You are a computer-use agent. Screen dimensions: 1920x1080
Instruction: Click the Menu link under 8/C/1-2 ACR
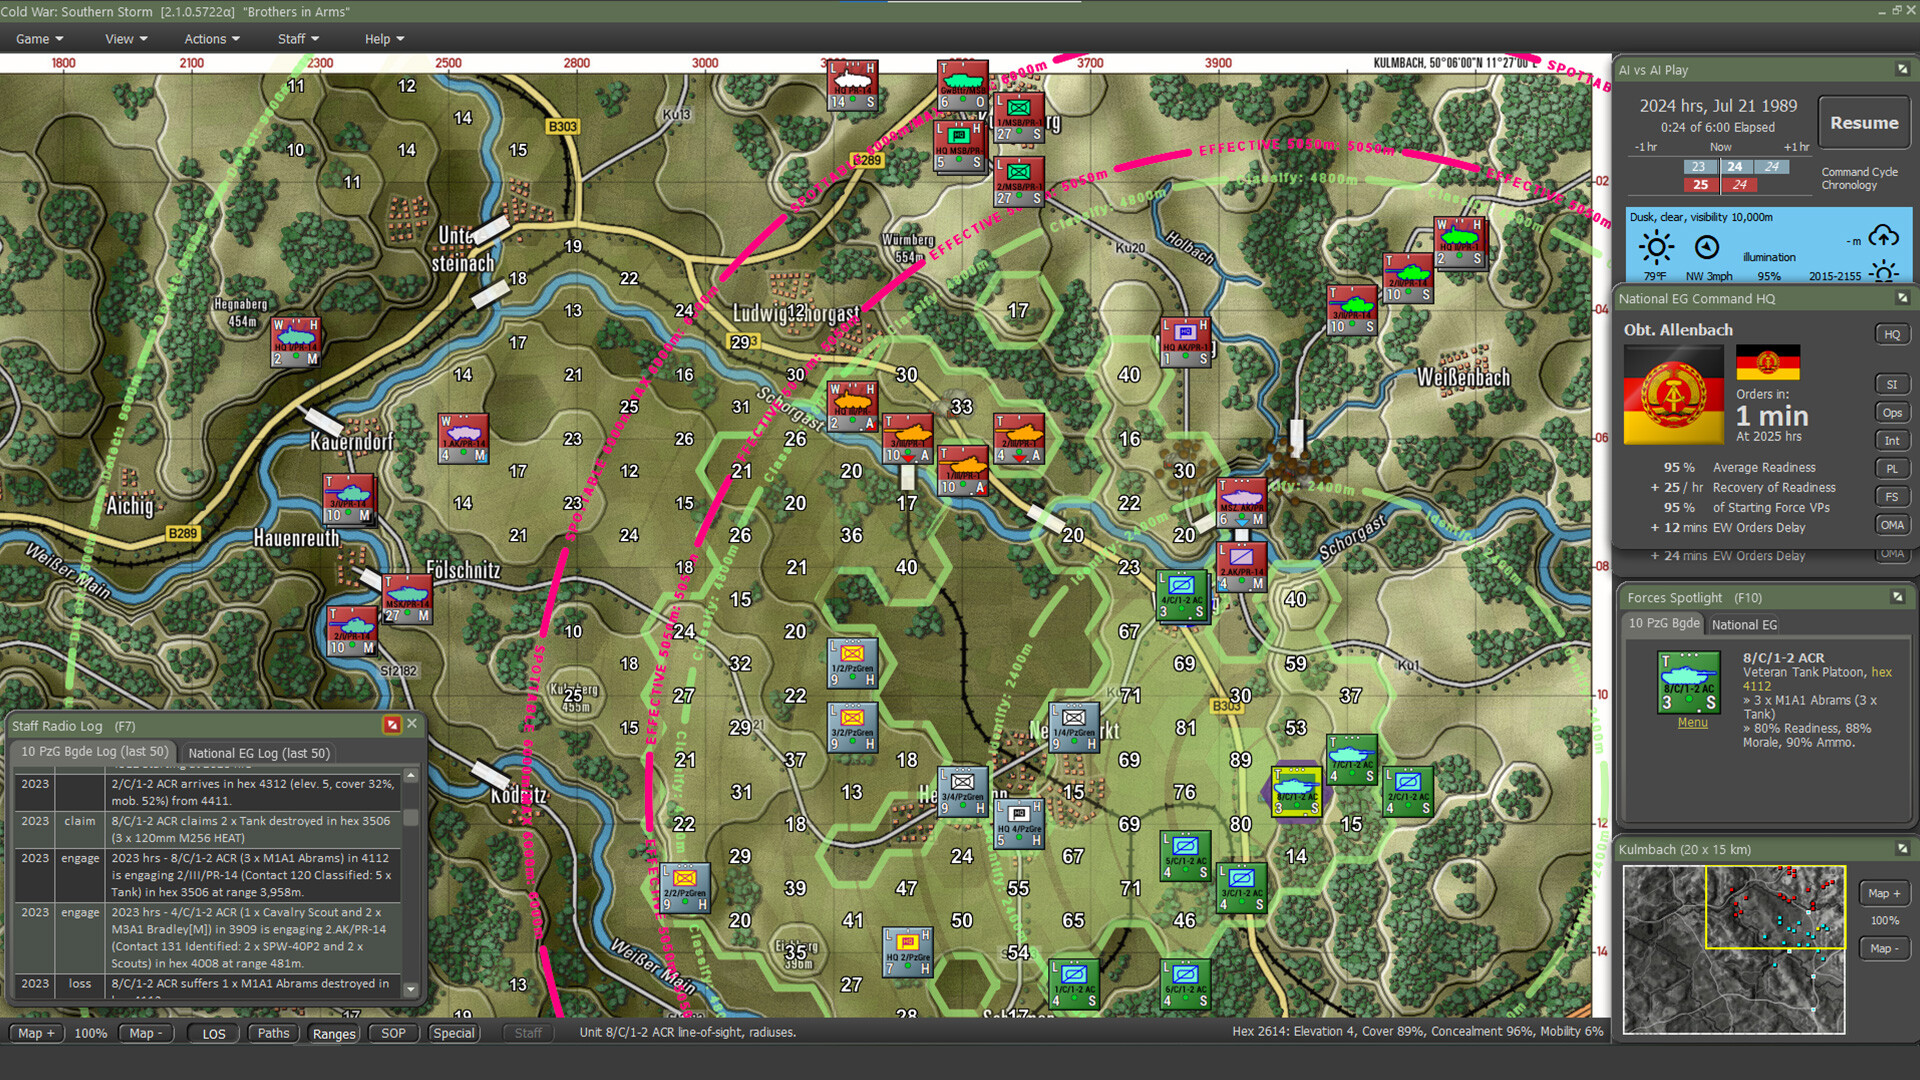tap(1692, 722)
